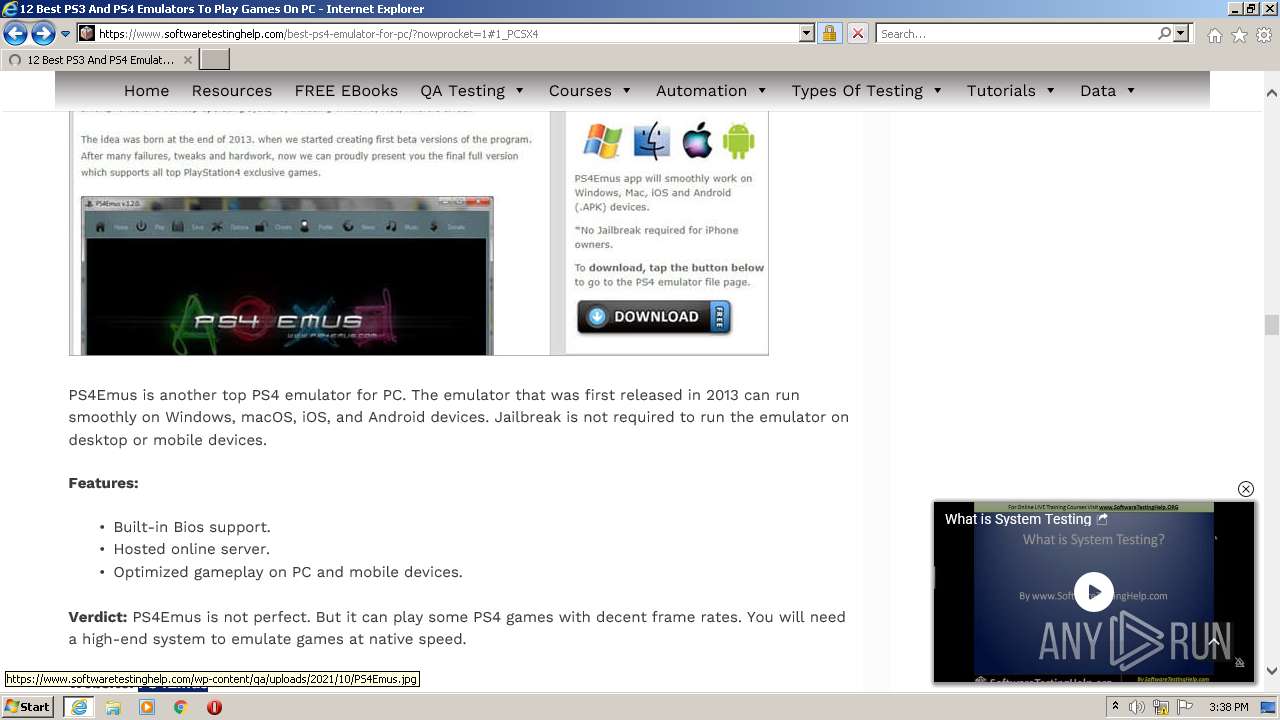The width and height of the screenshot is (1280, 720).
Task: Play the What is System Testing video
Action: coord(1093,592)
